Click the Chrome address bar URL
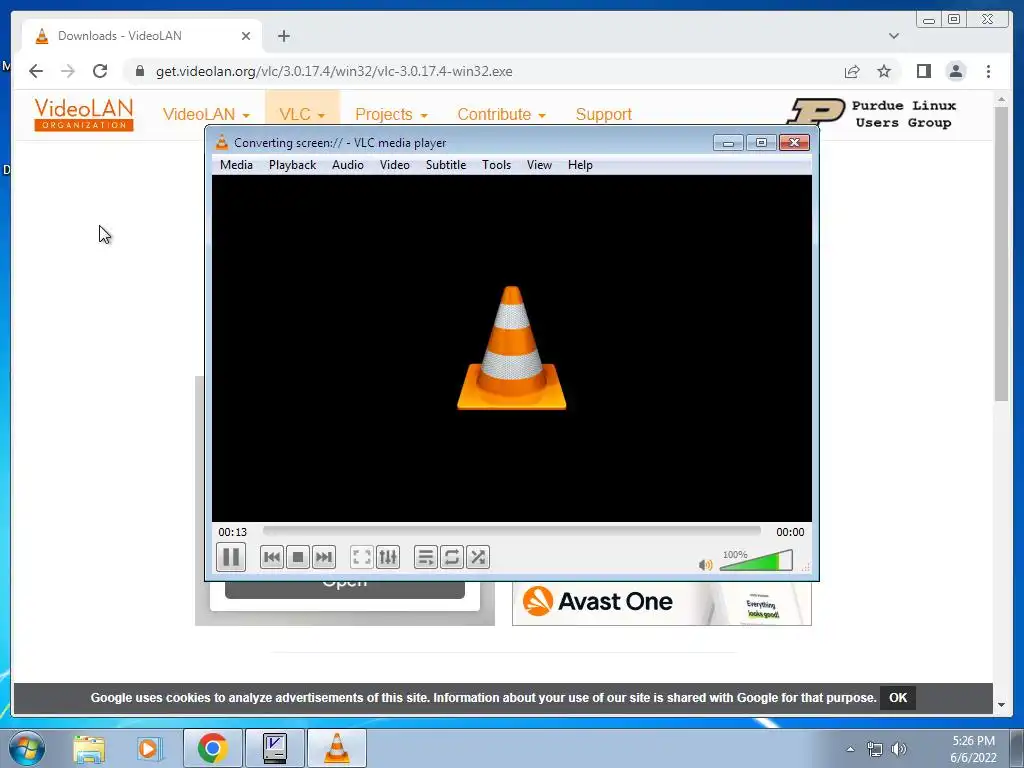 [334, 71]
